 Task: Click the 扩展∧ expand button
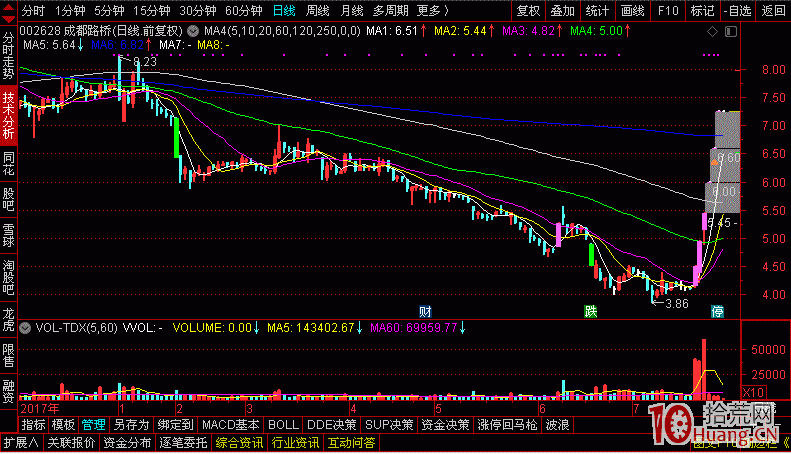(21, 443)
